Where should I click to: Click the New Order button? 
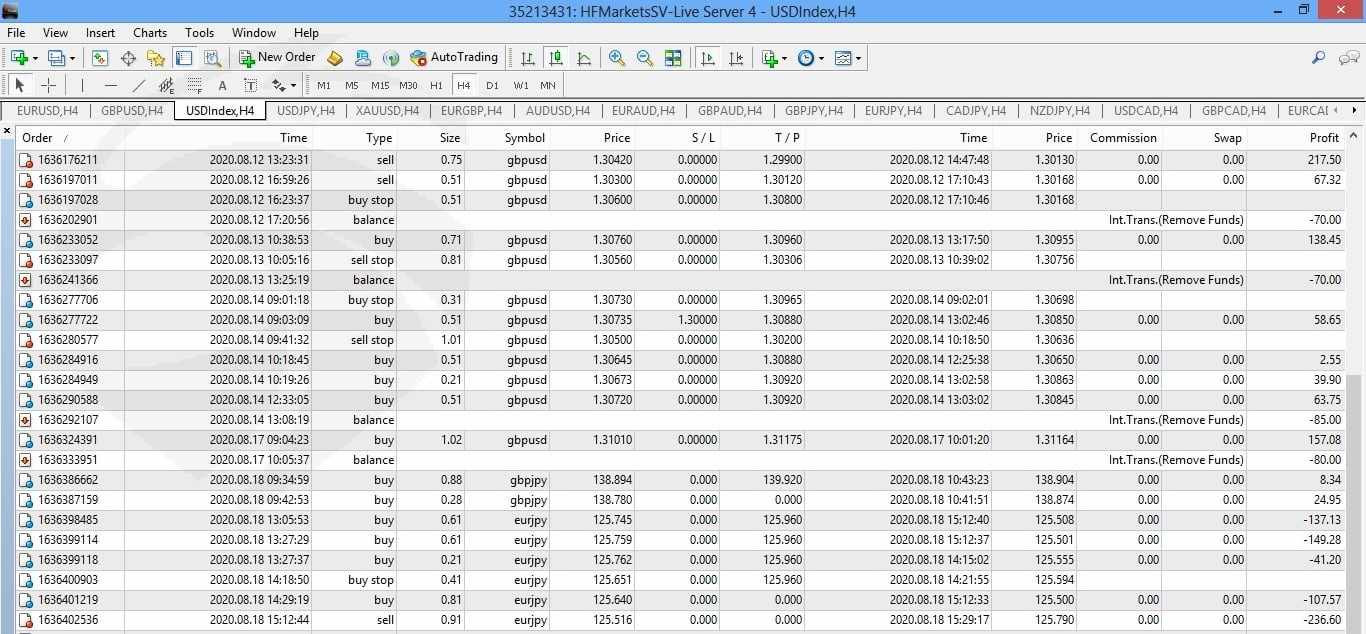click(x=277, y=58)
